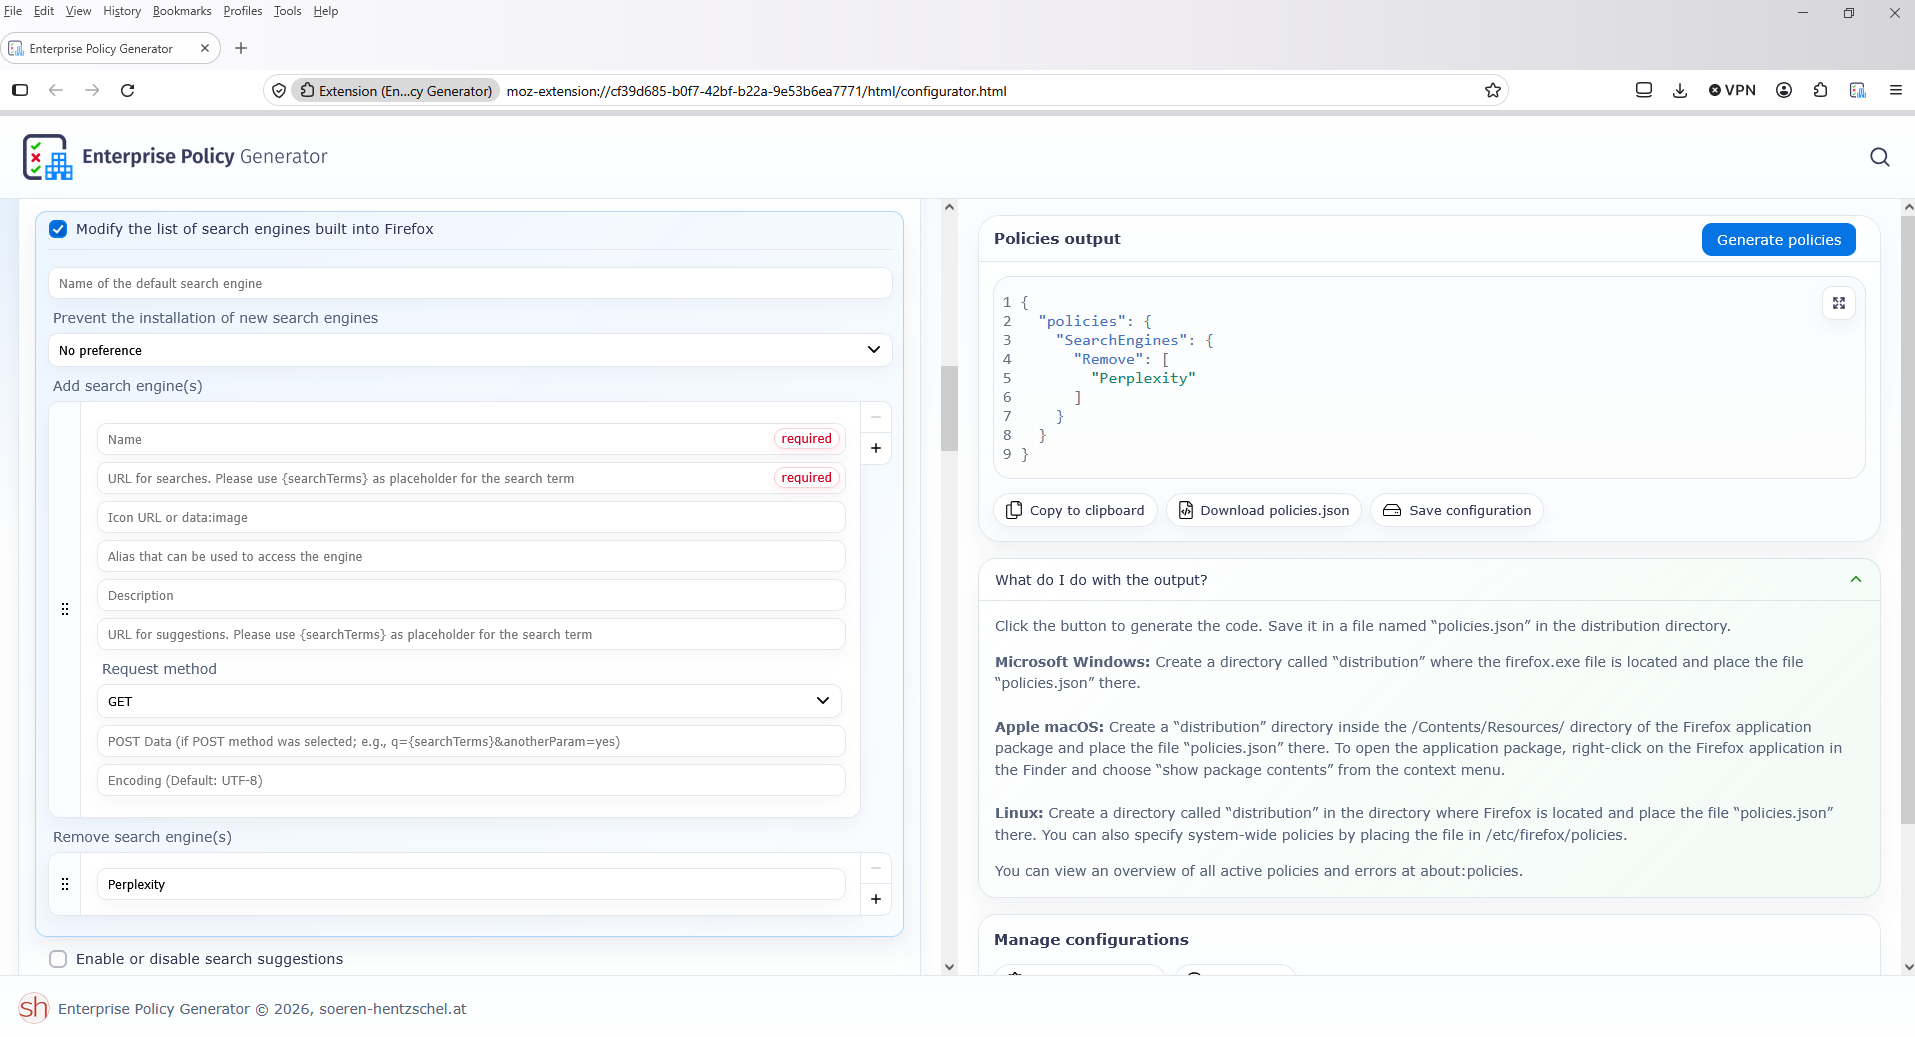This screenshot has width=1915, height=1037.
Task: Click the tracking protection shield icon
Action: coord(279,90)
